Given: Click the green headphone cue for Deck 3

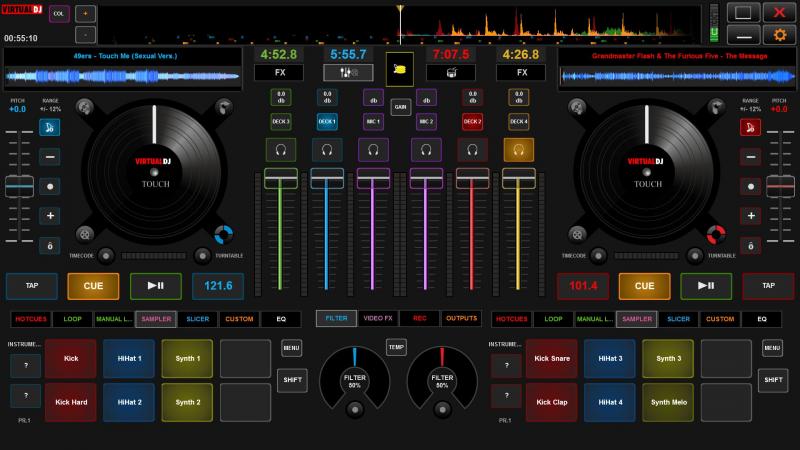Looking at the screenshot, I should point(280,150).
